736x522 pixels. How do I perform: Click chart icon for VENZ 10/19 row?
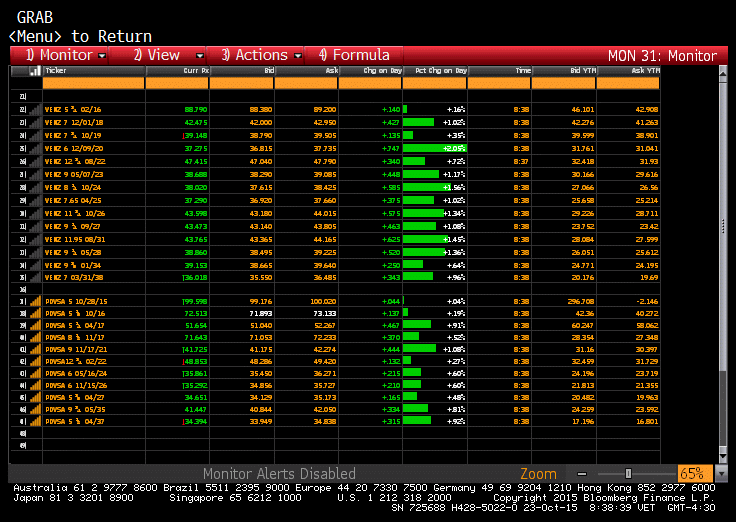point(35,136)
